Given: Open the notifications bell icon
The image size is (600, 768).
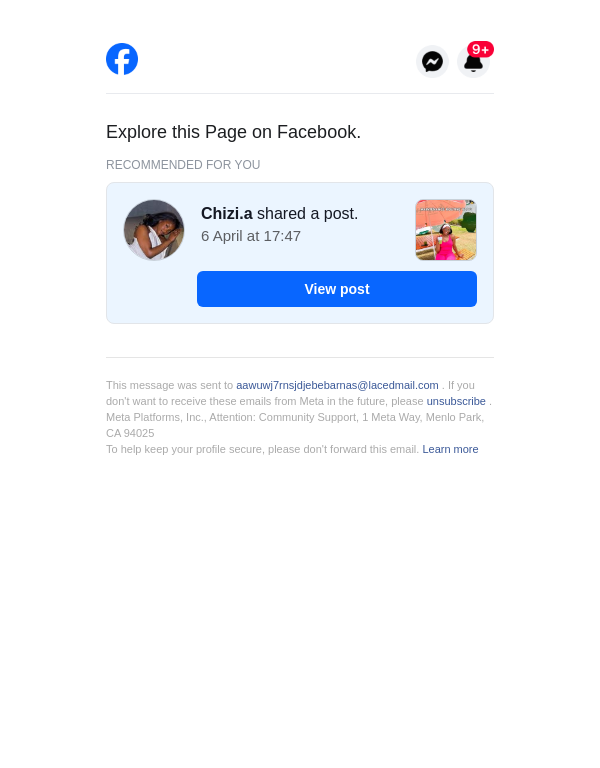Looking at the screenshot, I should [473, 63].
